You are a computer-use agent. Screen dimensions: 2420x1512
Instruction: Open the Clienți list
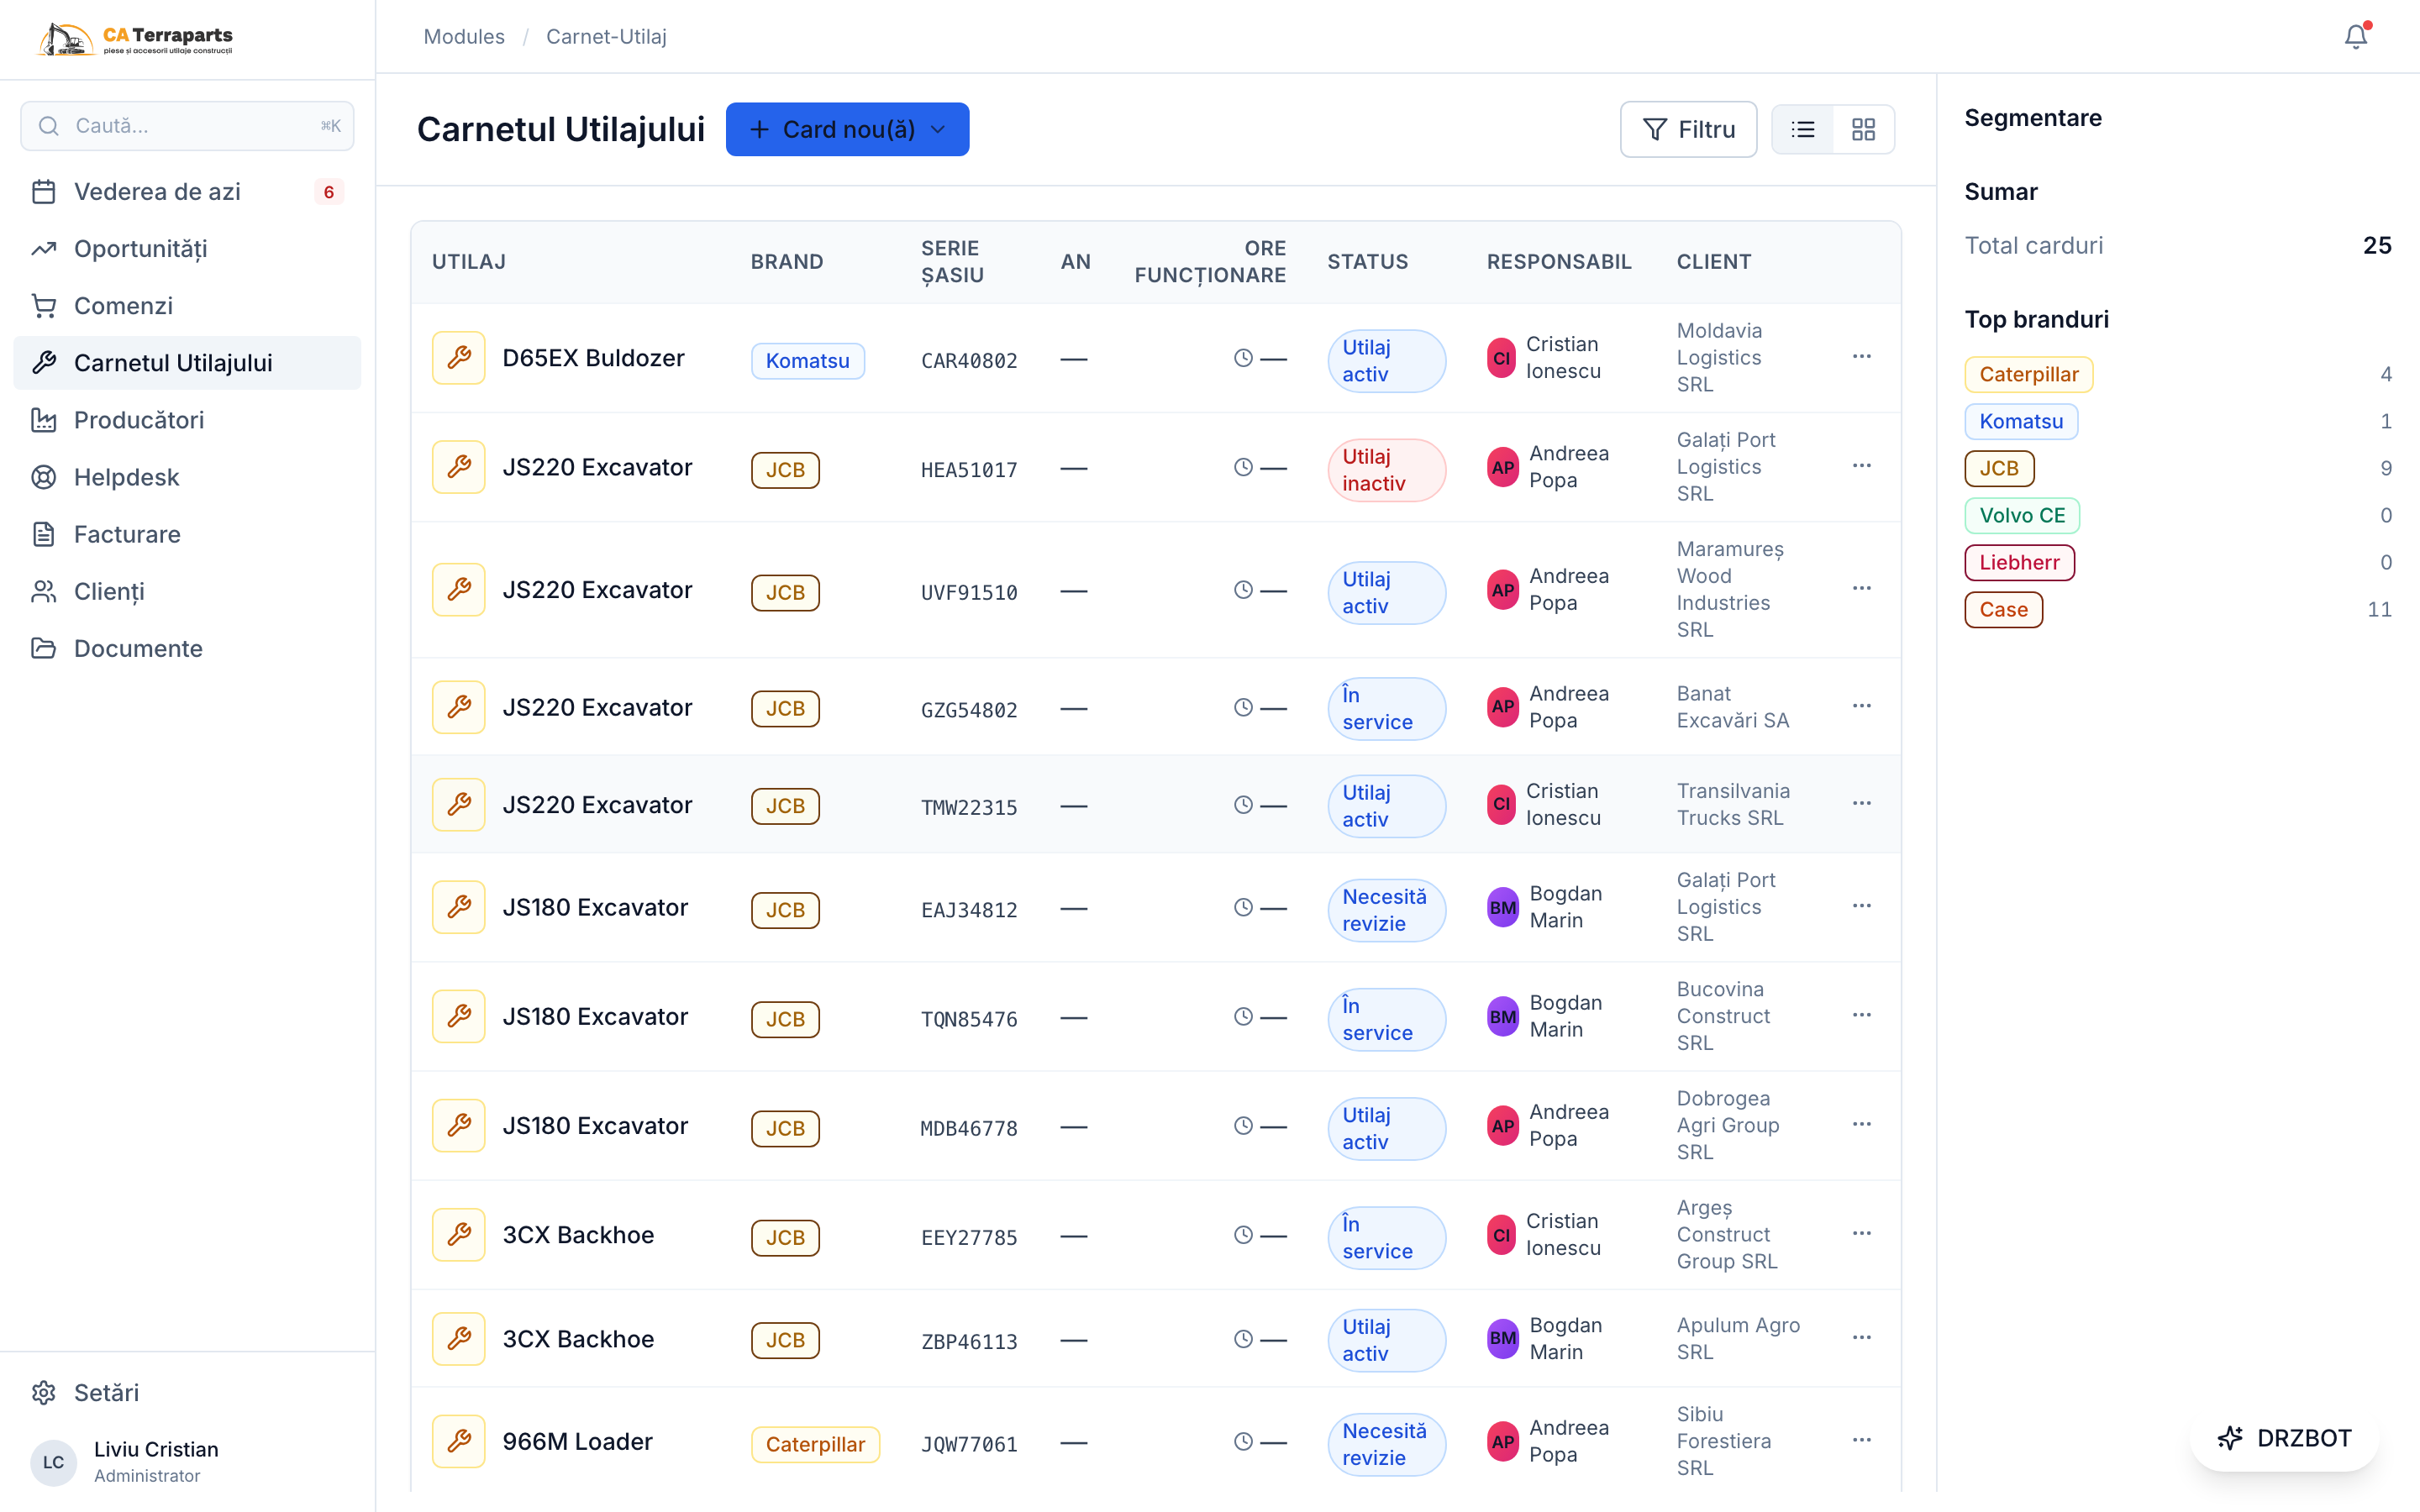coord(187,592)
